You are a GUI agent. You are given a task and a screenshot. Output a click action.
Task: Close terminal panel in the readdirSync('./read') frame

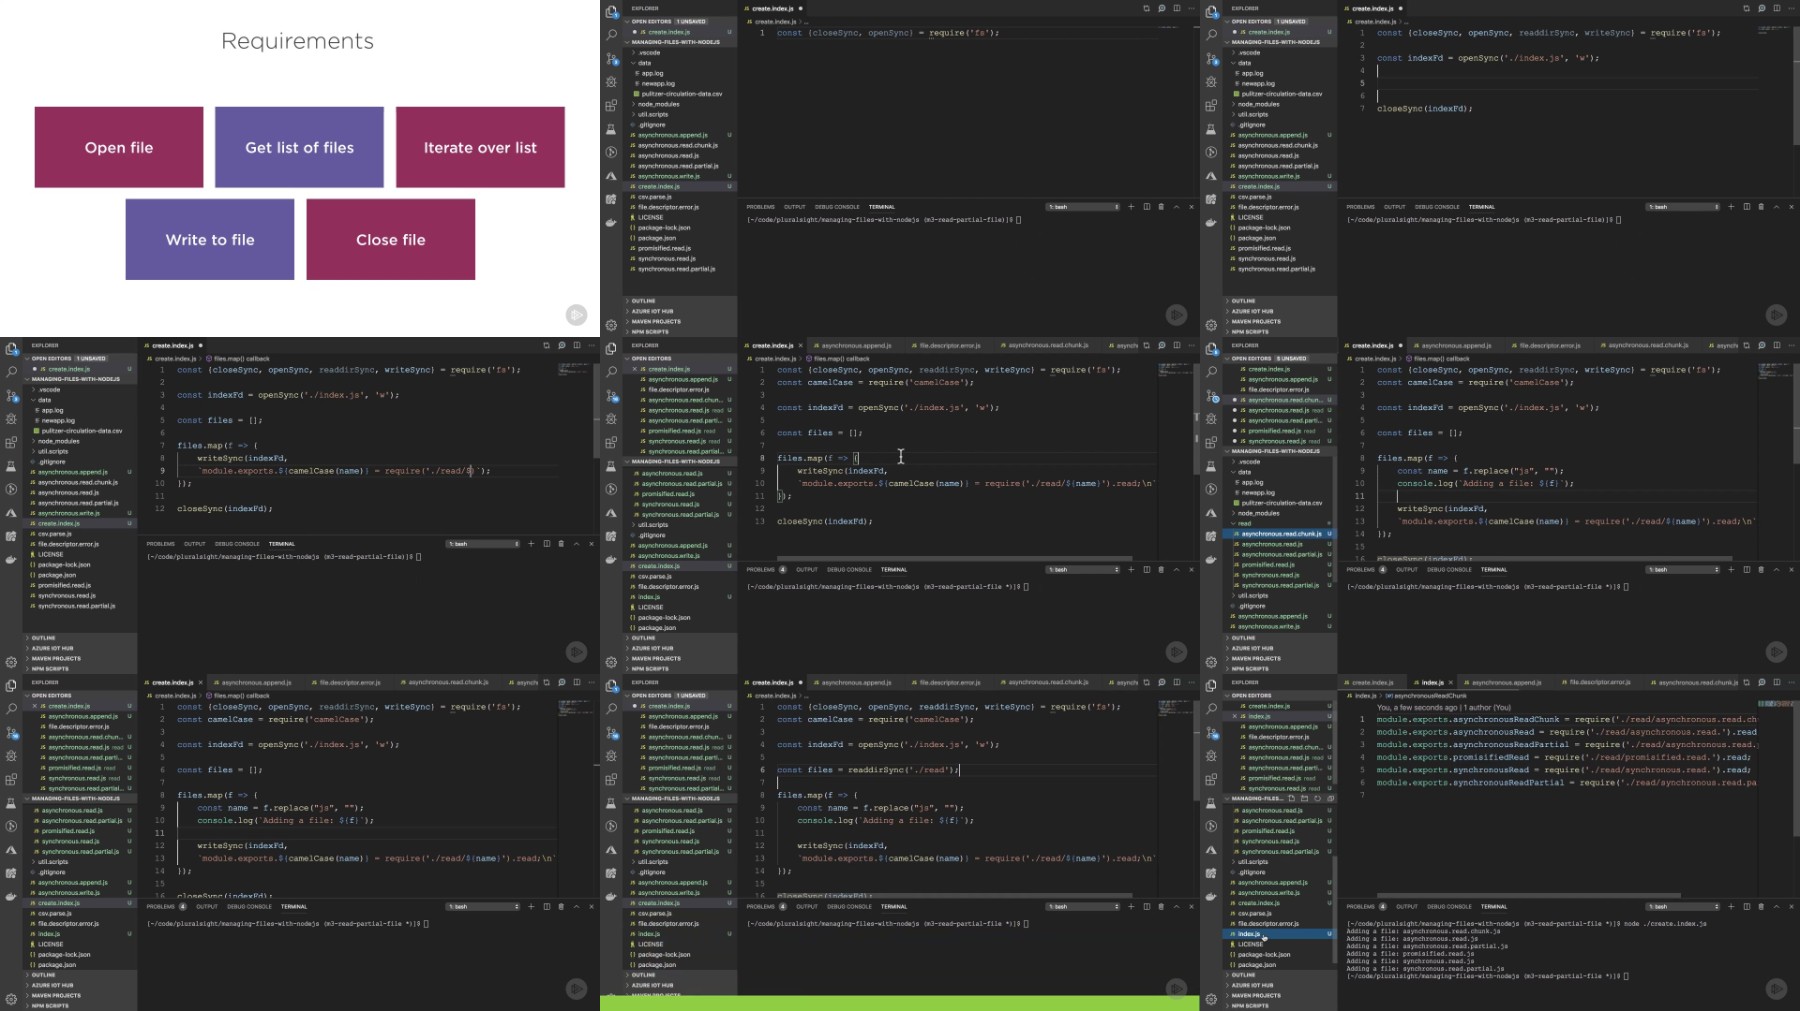pyautogui.click(x=1191, y=907)
